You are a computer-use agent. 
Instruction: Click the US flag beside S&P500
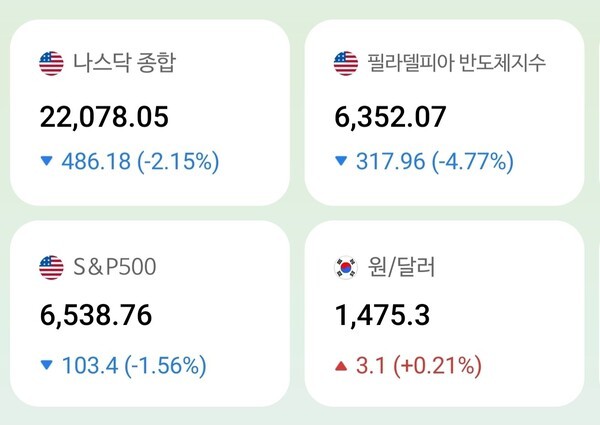(x=51, y=267)
